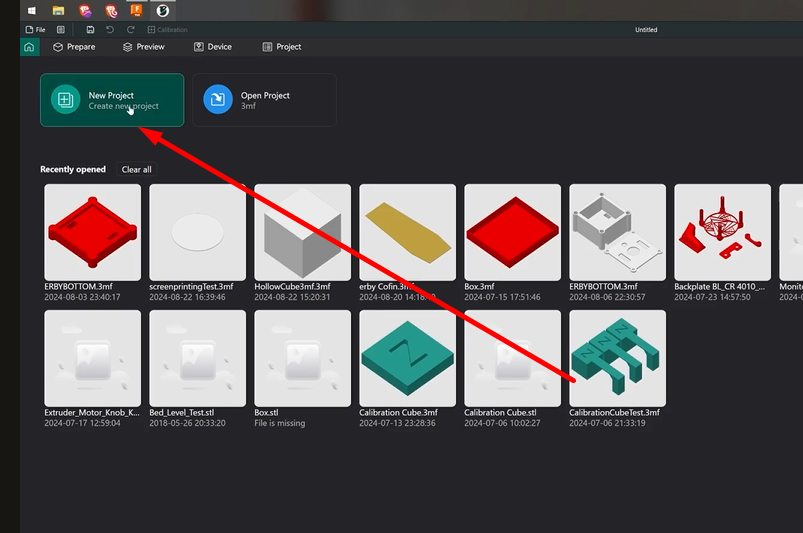Image resolution: width=803 pixels, height=533 pixels.
Task: Click the HollowCube3mf.3mf file name
Action: (x=292, y=287)
